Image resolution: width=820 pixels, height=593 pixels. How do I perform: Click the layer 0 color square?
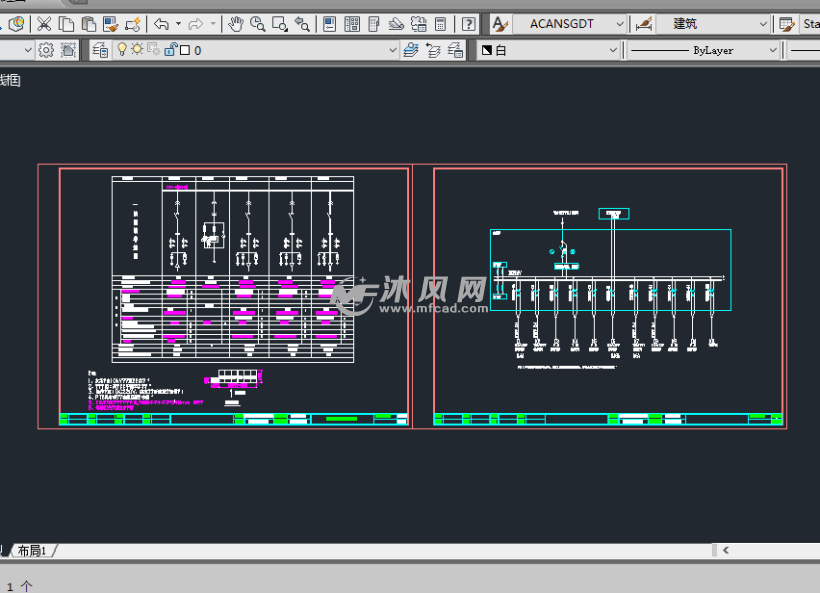pyautogui.click(x=185, y=50)
